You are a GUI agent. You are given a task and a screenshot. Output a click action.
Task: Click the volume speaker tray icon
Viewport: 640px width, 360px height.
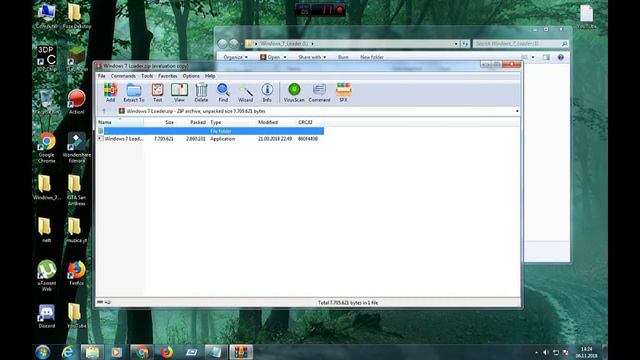tap(546, 352)
